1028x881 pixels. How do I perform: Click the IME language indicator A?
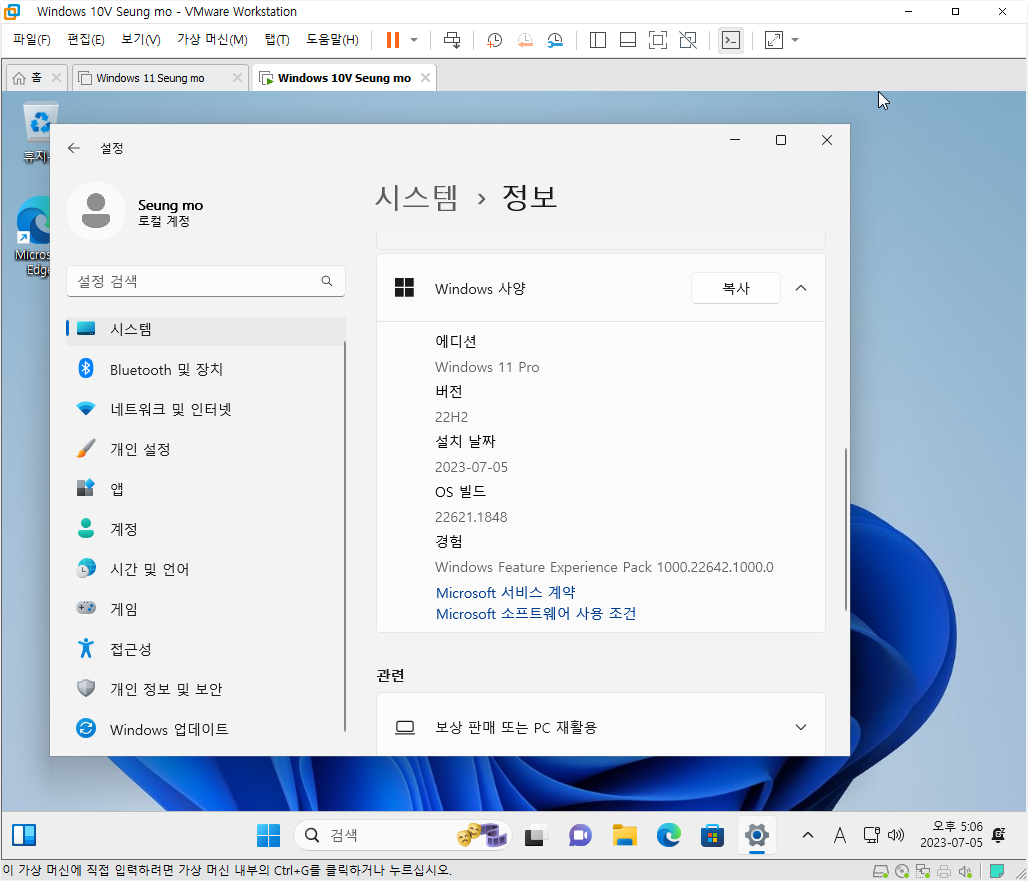click(x=840, y=835)
